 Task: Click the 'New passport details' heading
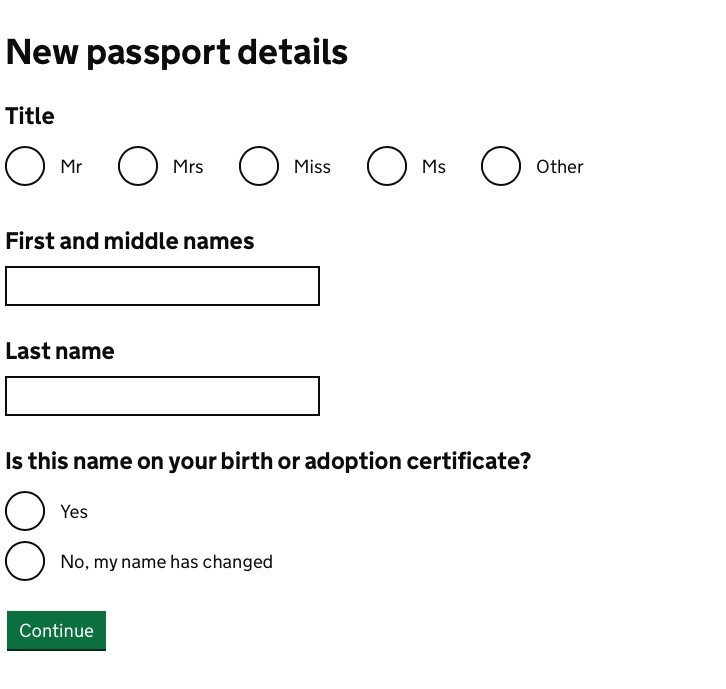[177, 52]
